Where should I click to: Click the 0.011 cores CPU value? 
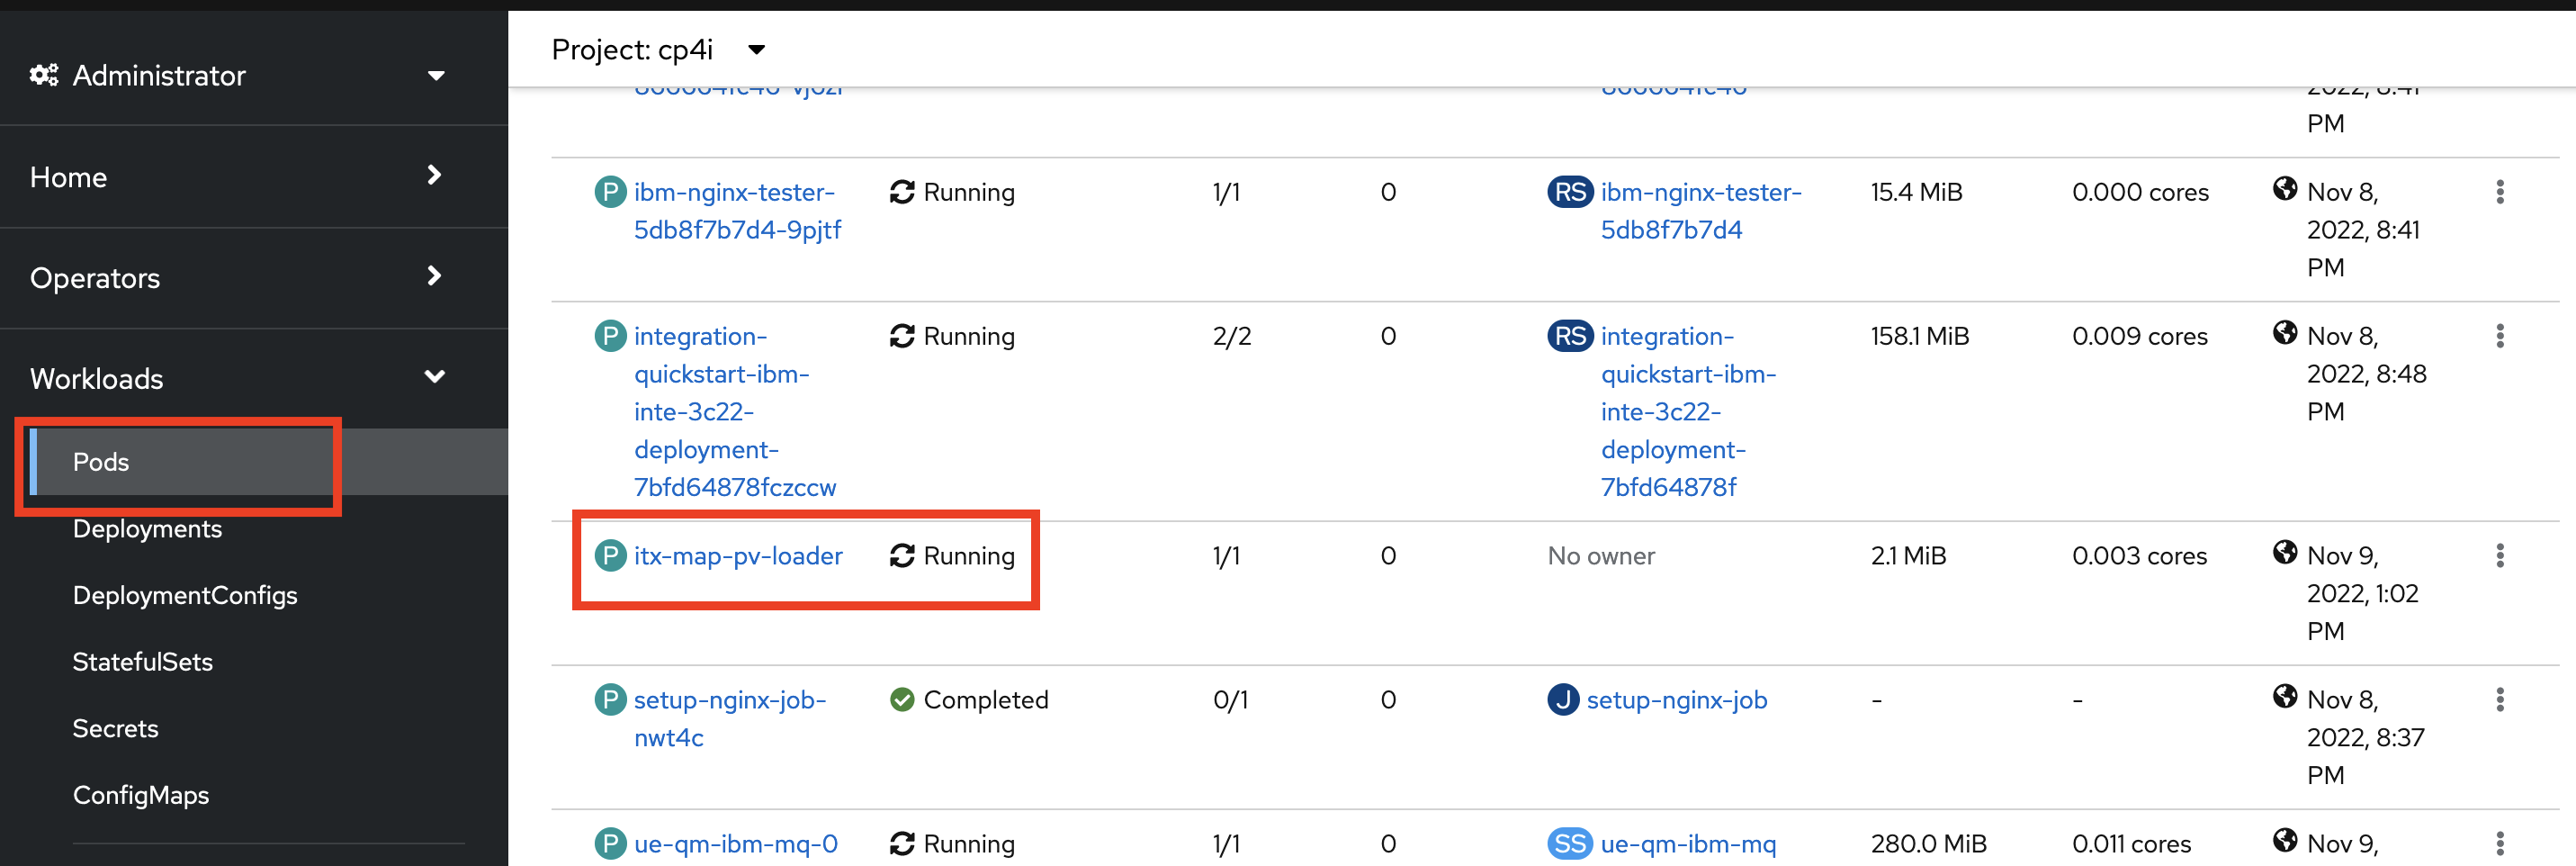(x=2131, y=844)
